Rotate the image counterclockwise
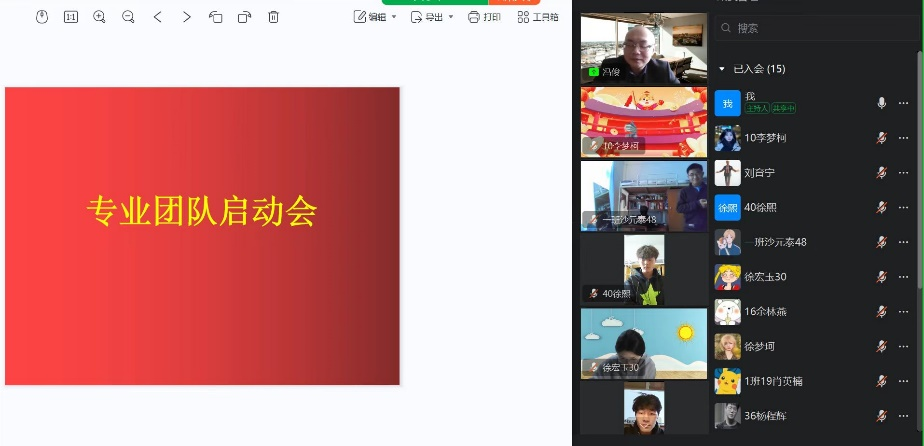The height and width of the screenshot is (446, 924). (216, 17)
